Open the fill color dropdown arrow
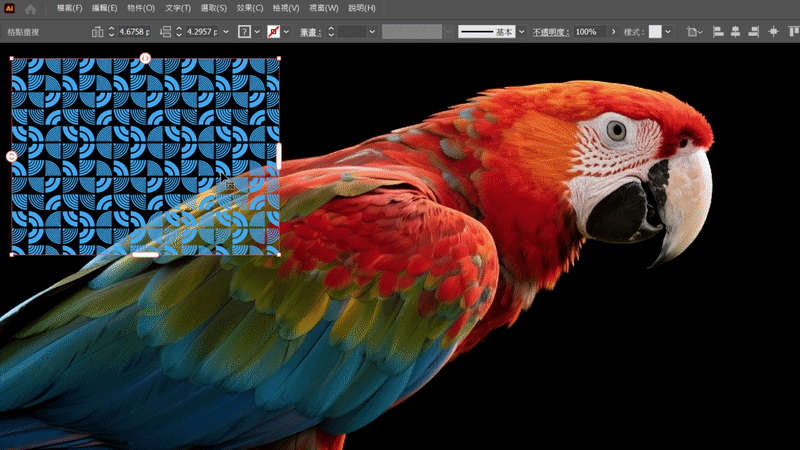This screenshot has width=800, height=450. point(257,32)
